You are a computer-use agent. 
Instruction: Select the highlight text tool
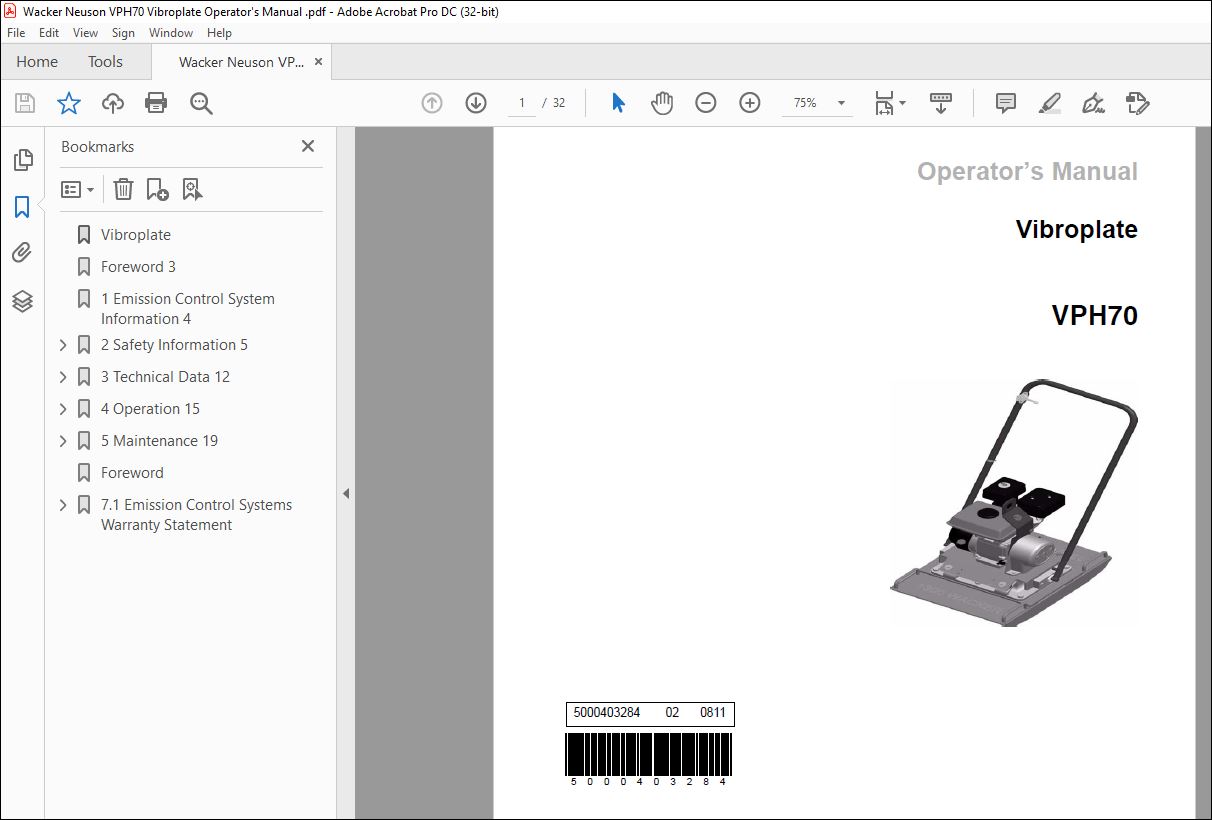(1049, 103)
